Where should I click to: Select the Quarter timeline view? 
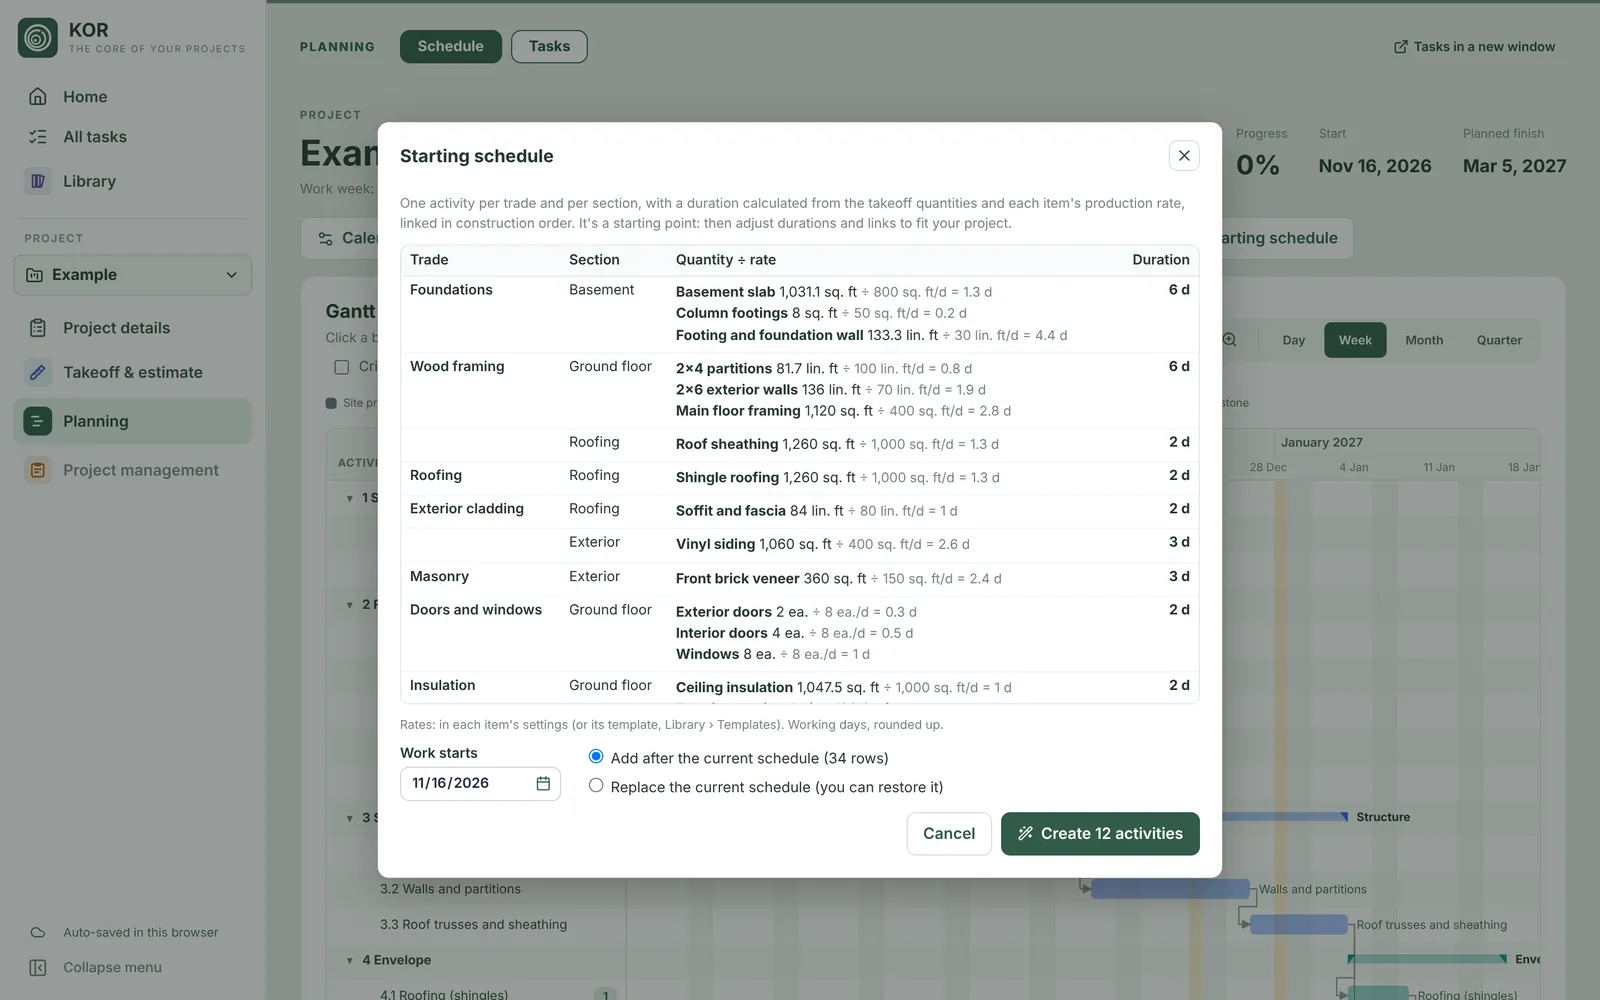coord(1499,340)
